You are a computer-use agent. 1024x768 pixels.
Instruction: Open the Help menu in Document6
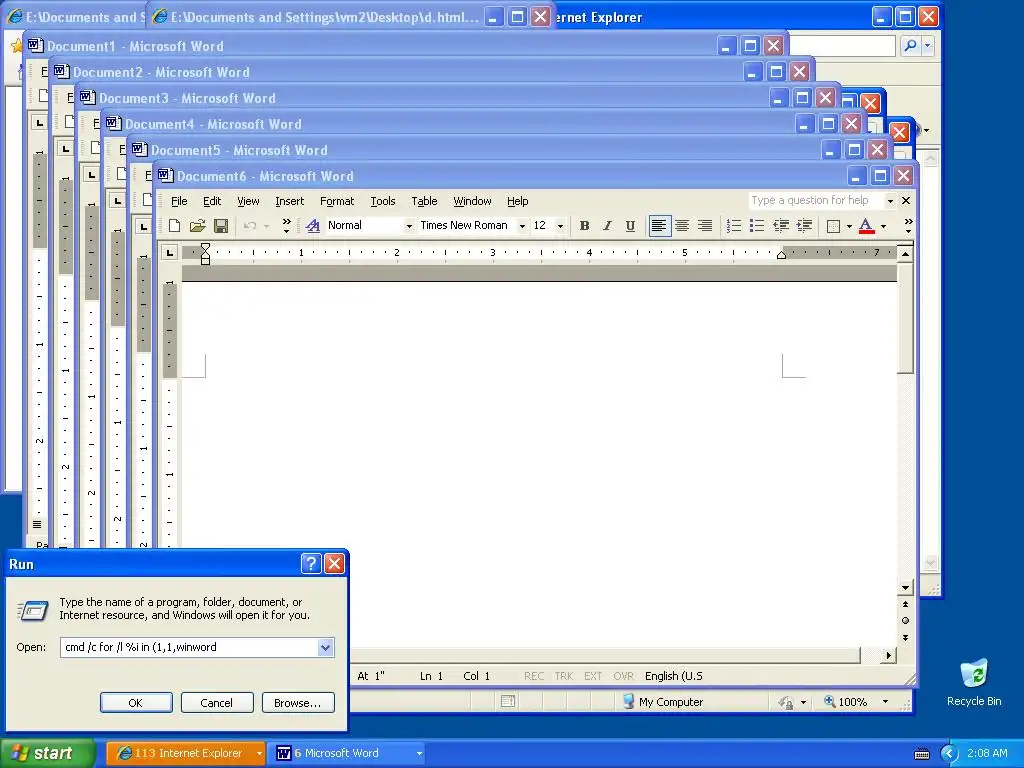click(517, 201)
